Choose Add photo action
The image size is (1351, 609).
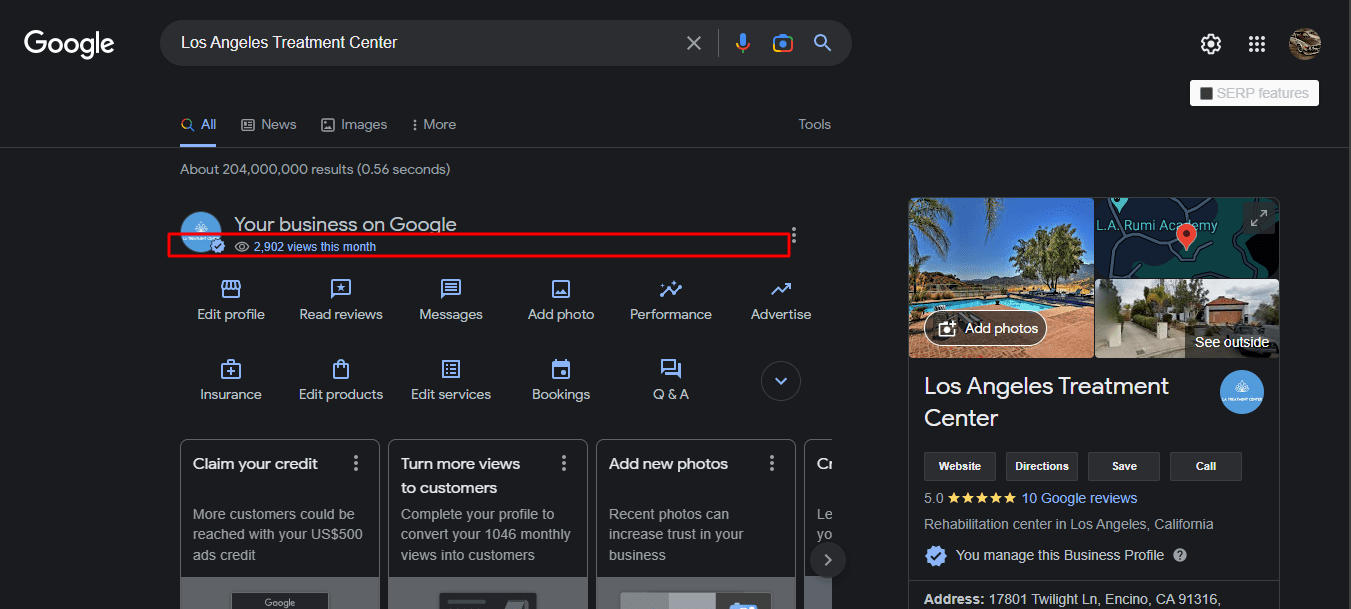(561, 300)
